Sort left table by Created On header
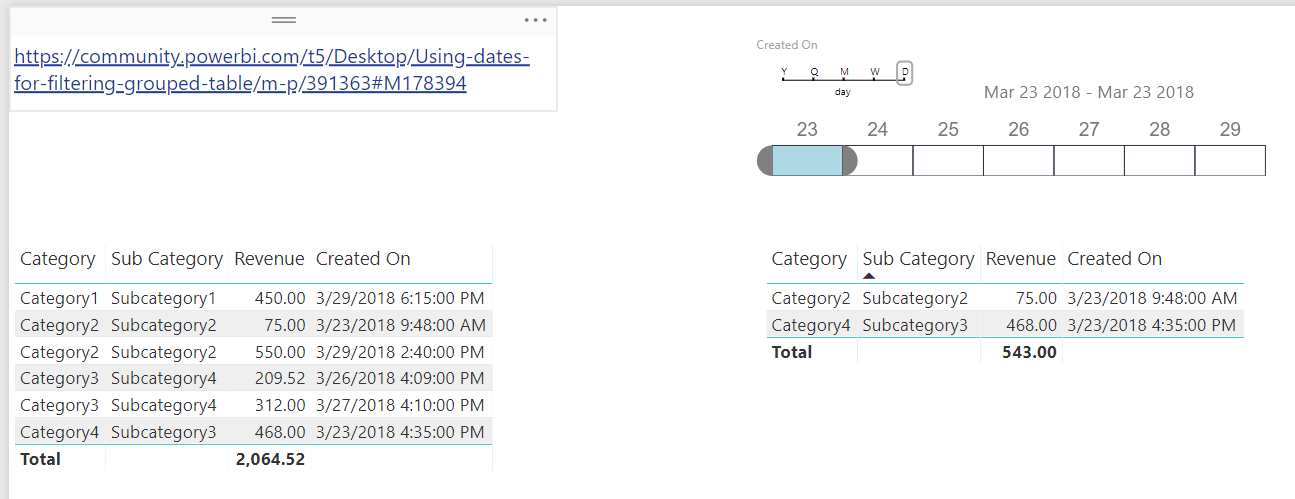 pos(363,259)
